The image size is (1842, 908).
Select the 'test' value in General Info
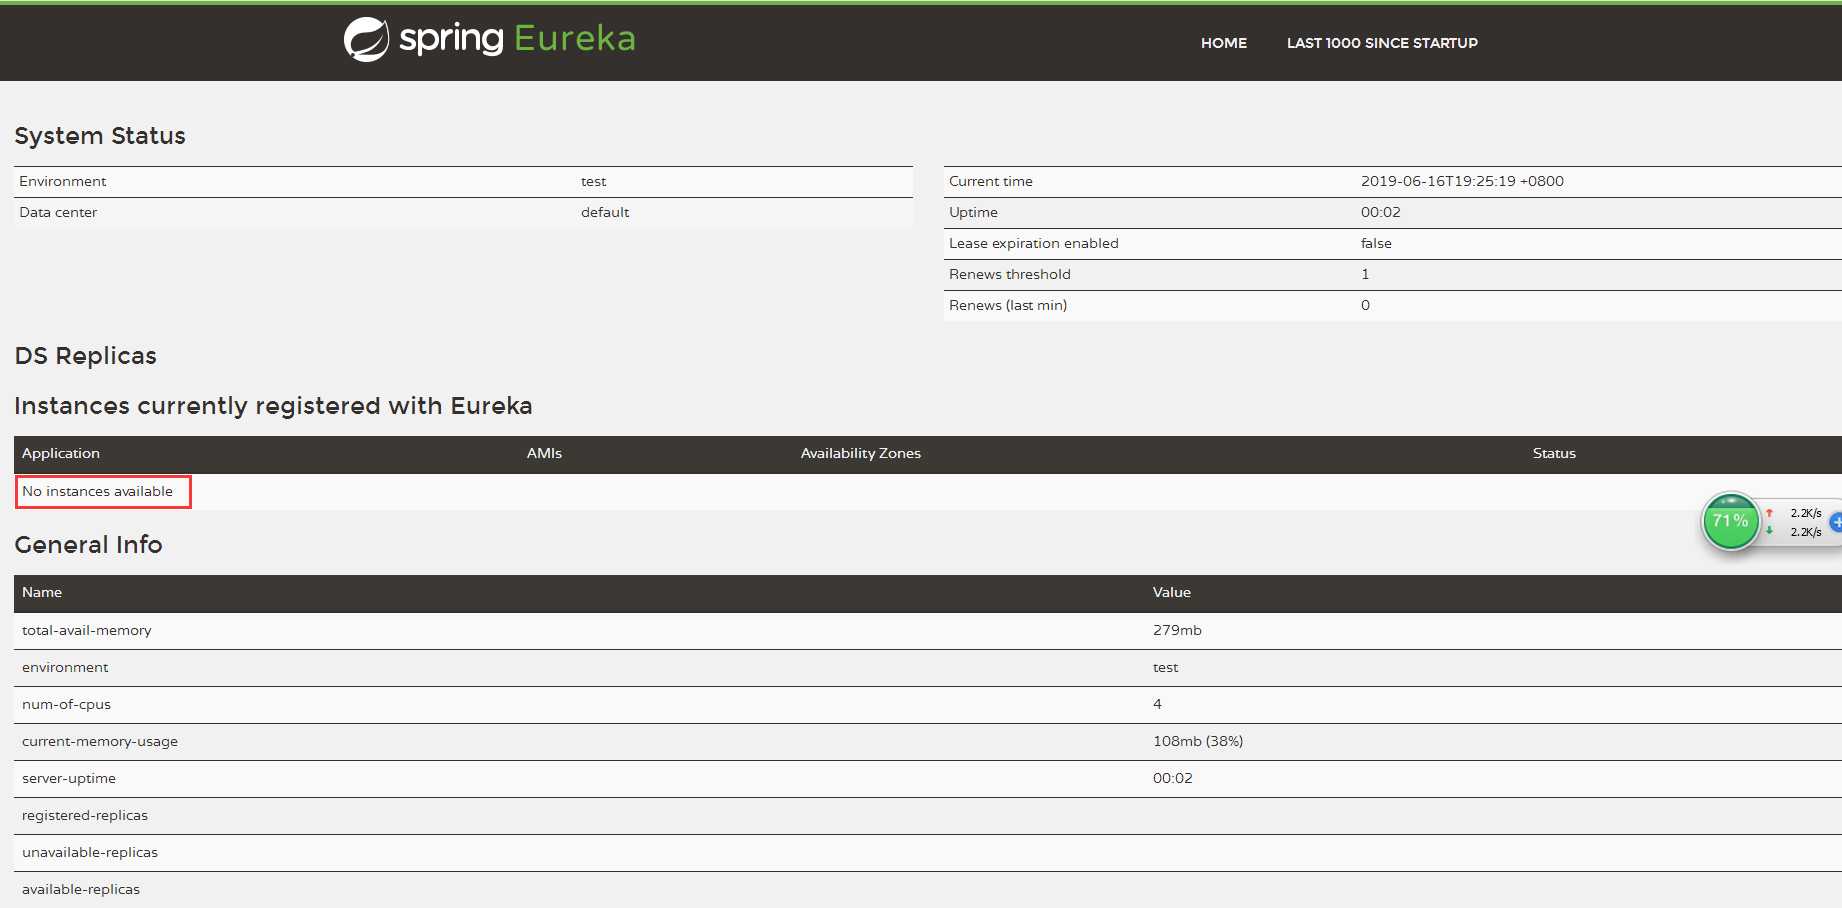[1165, 667]
